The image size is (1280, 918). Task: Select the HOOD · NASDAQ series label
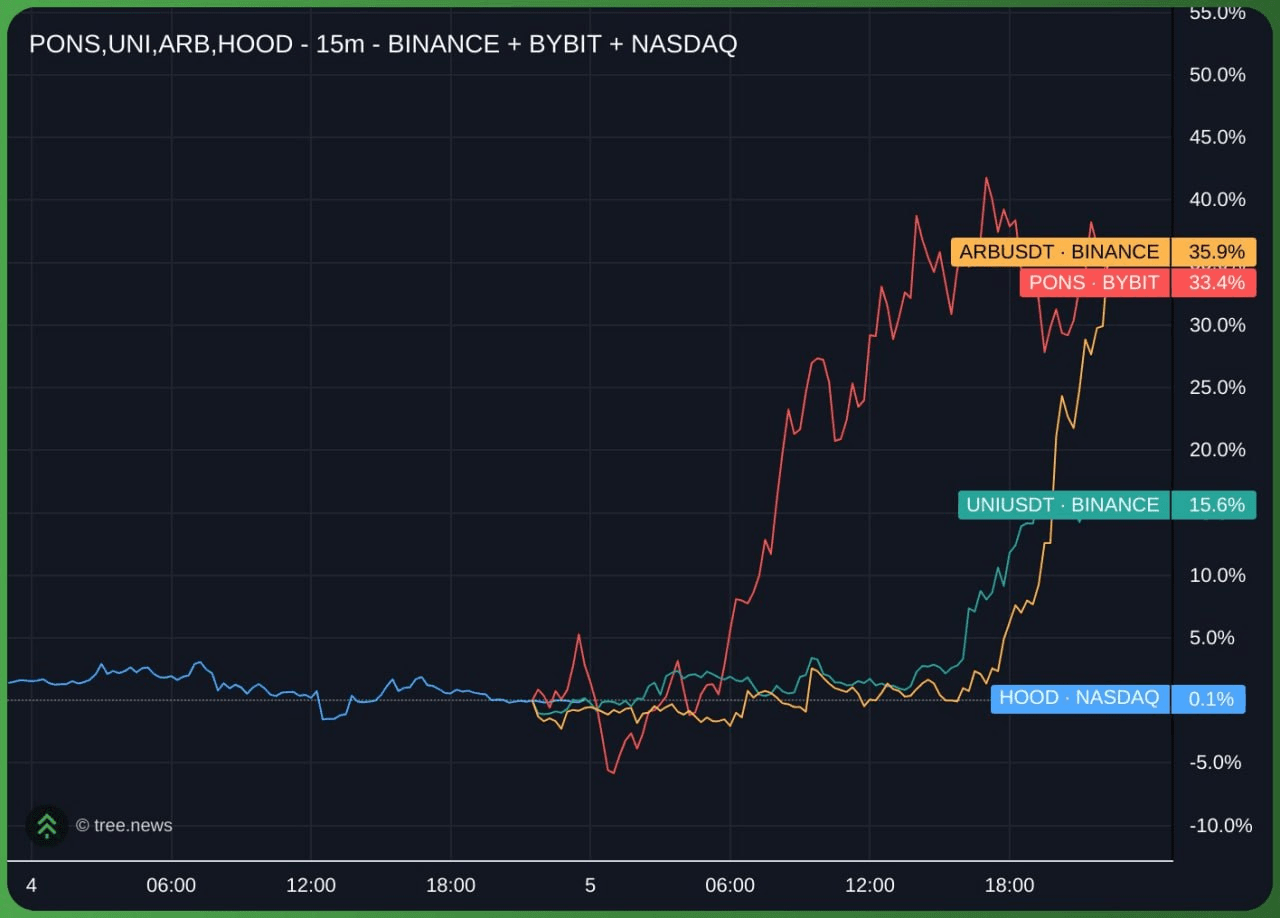1079,698
